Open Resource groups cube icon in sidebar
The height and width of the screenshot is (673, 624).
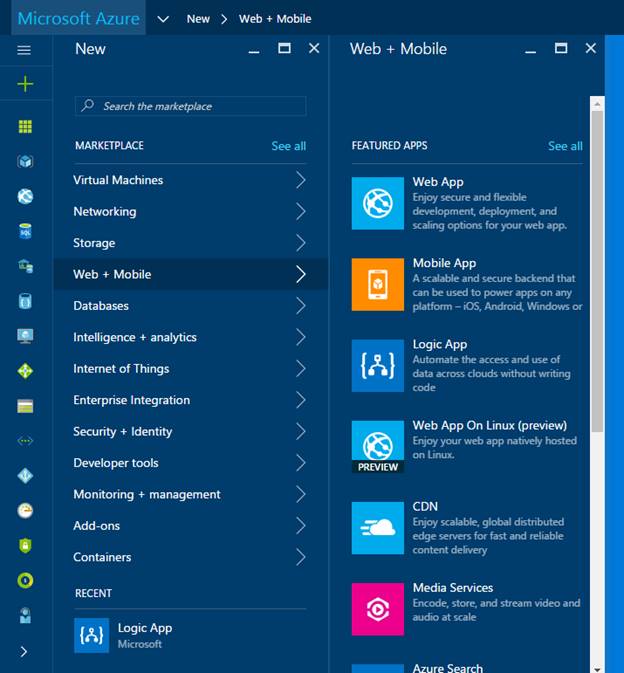[25, 161]
